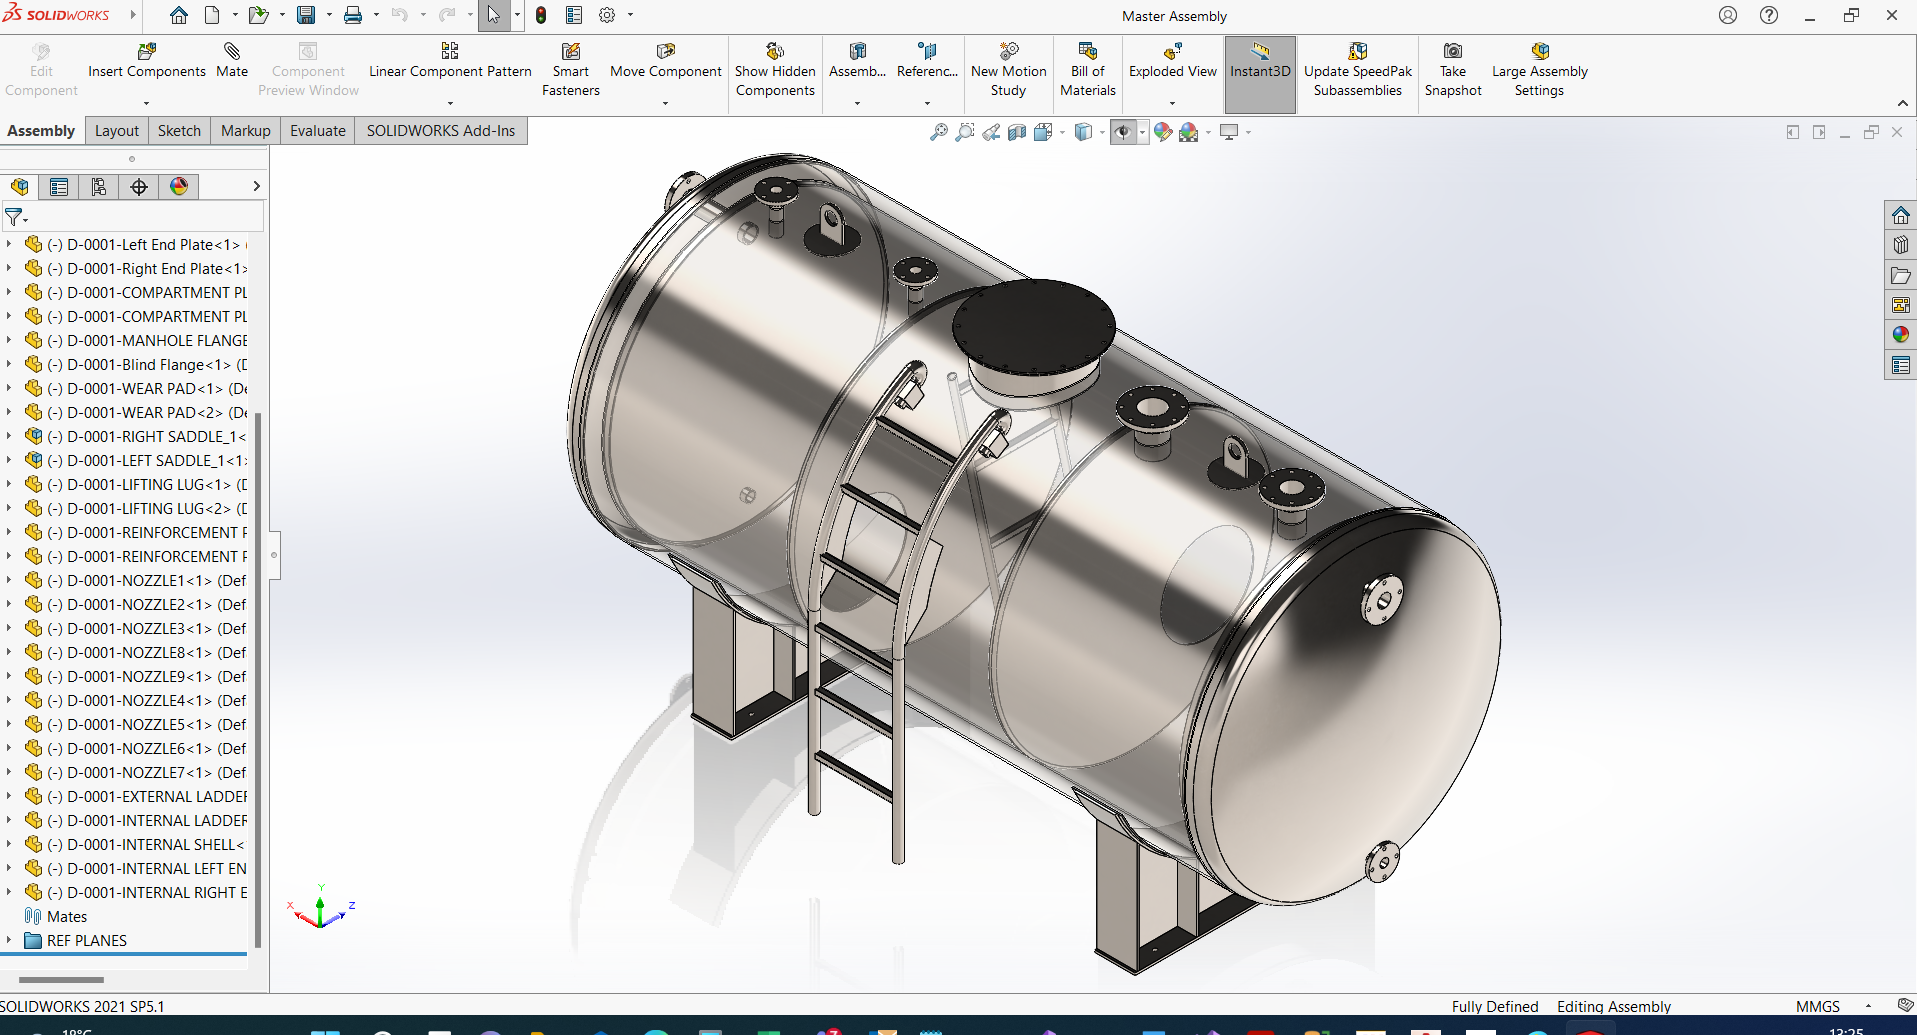Open the Display Style dropdown arrow

[x=1102, y=131]
